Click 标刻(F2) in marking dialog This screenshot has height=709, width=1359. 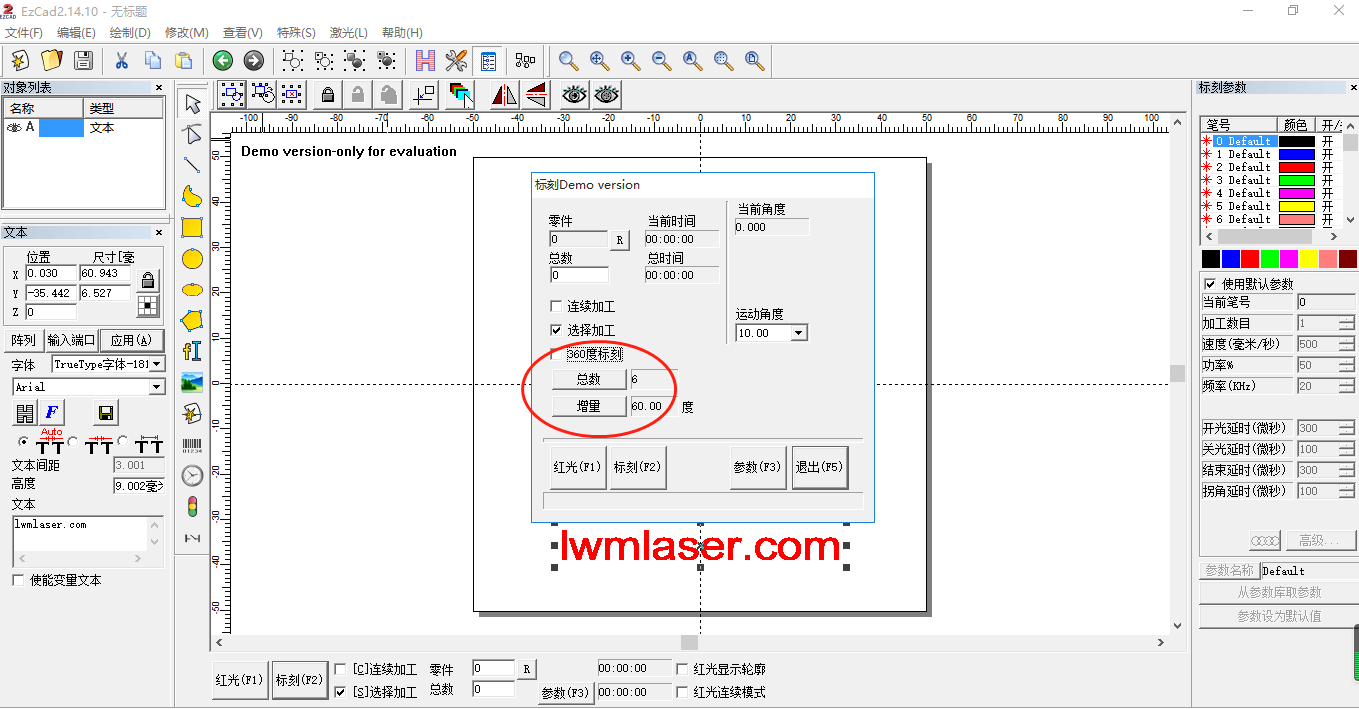click(x=638, y=467)
